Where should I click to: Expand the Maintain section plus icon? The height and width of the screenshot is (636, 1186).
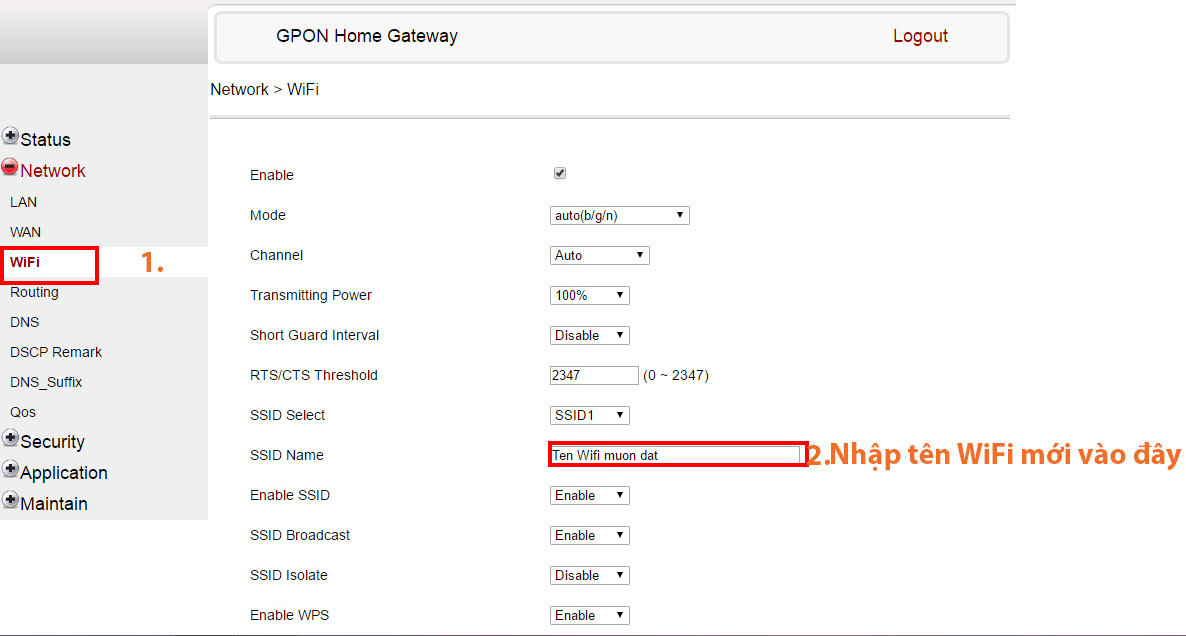(11, 500)
